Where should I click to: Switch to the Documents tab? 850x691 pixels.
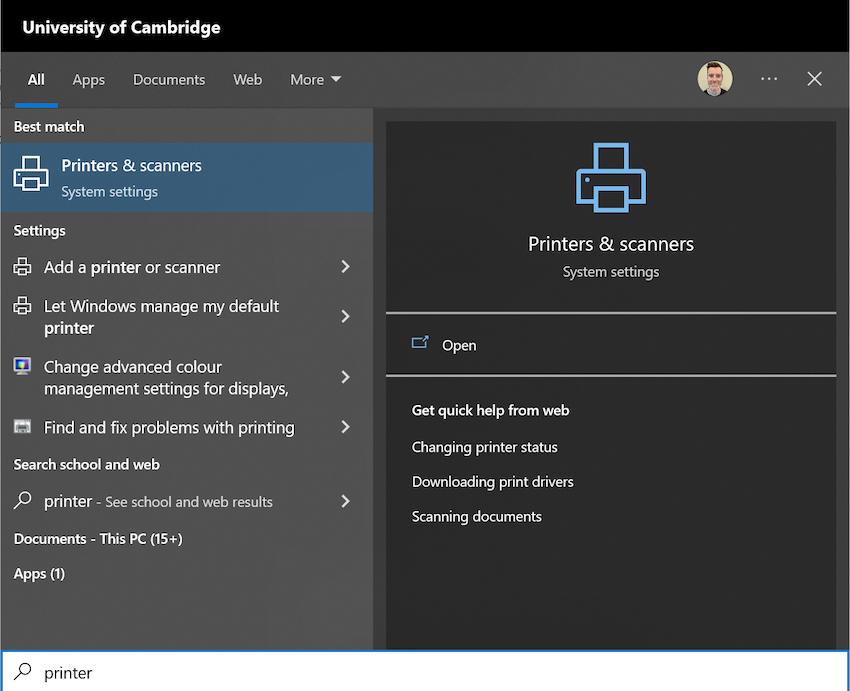[169, 80]
